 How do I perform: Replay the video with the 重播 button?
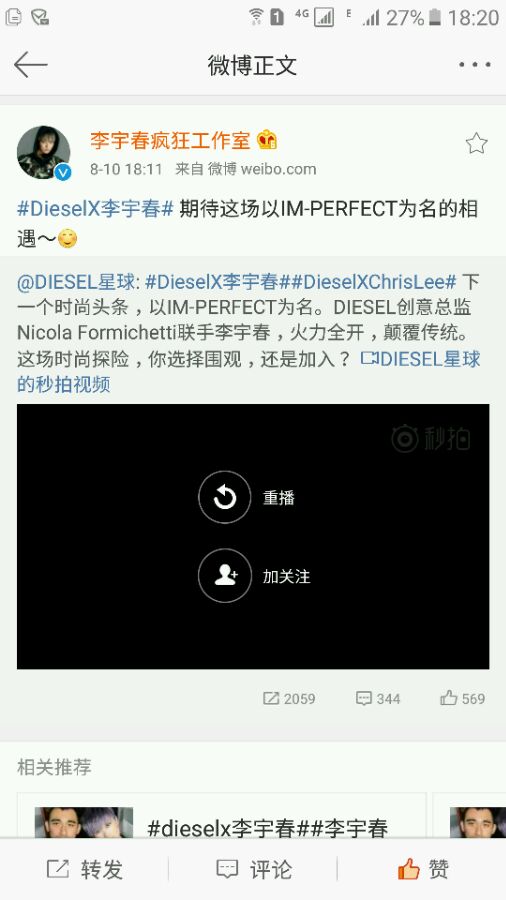224,497
